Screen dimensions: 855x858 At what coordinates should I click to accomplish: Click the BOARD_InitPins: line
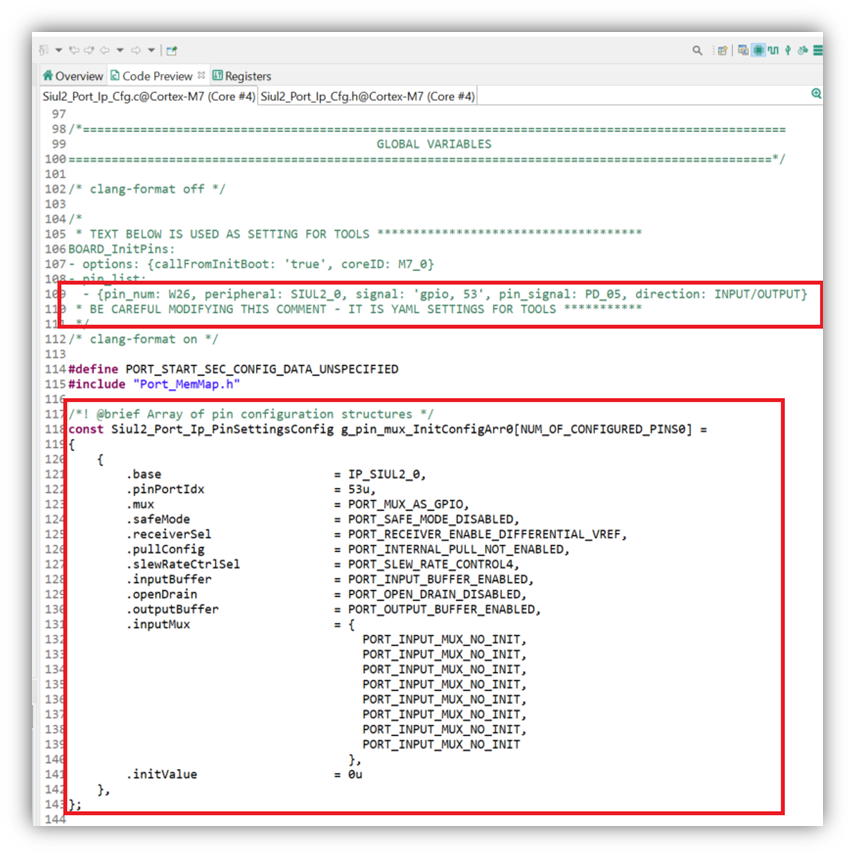coord(121,249)
